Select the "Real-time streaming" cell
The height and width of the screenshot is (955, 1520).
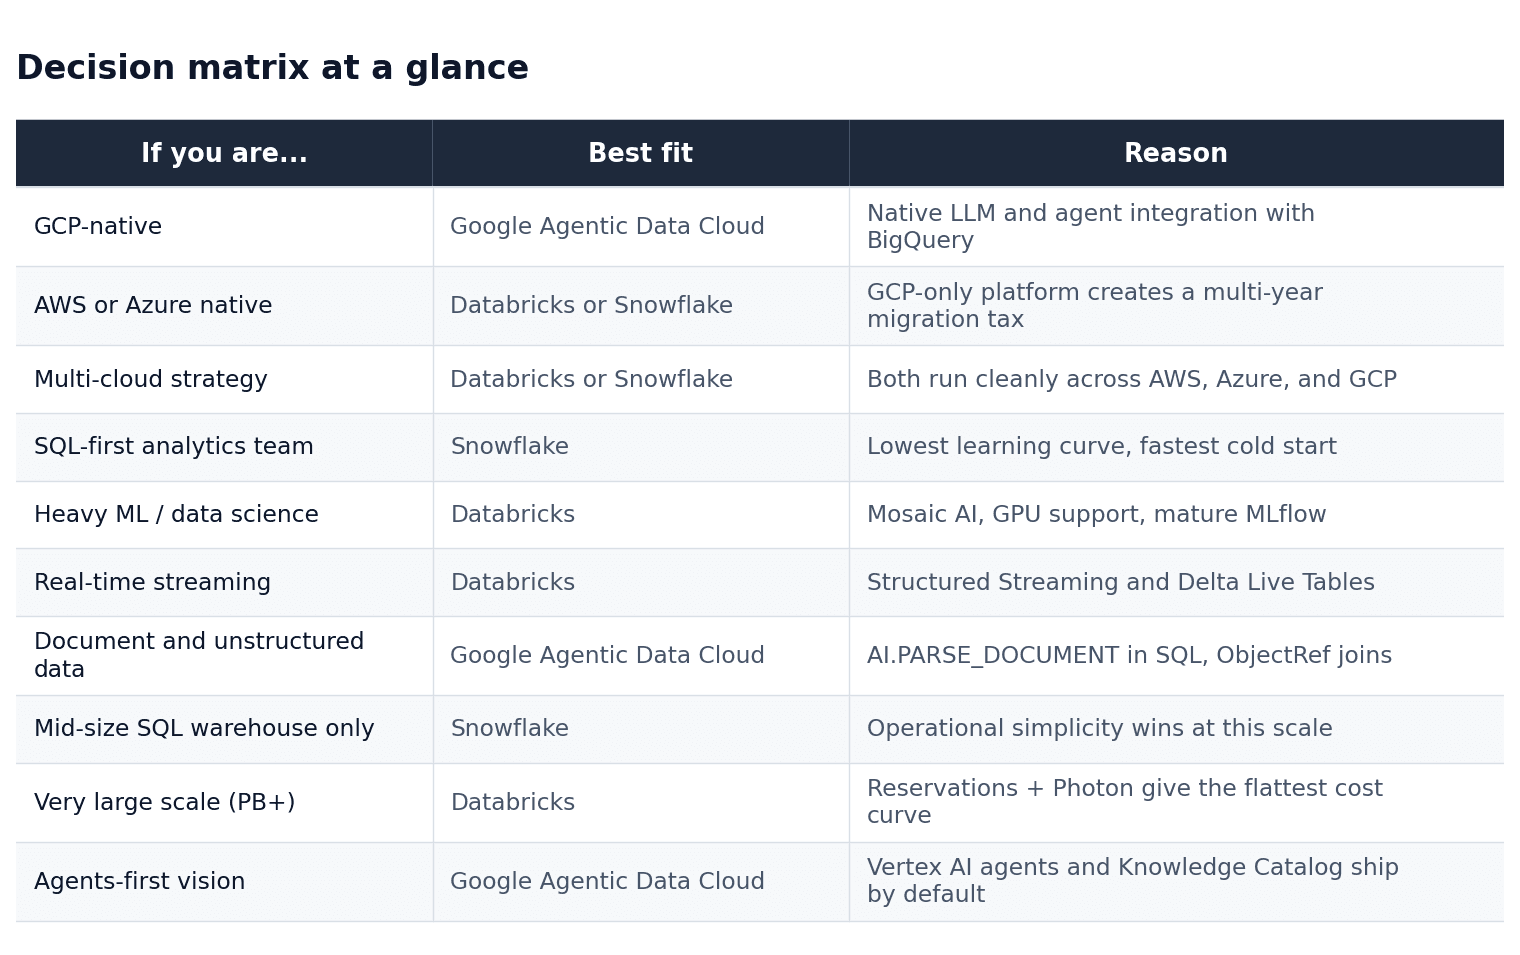point(224,583)
